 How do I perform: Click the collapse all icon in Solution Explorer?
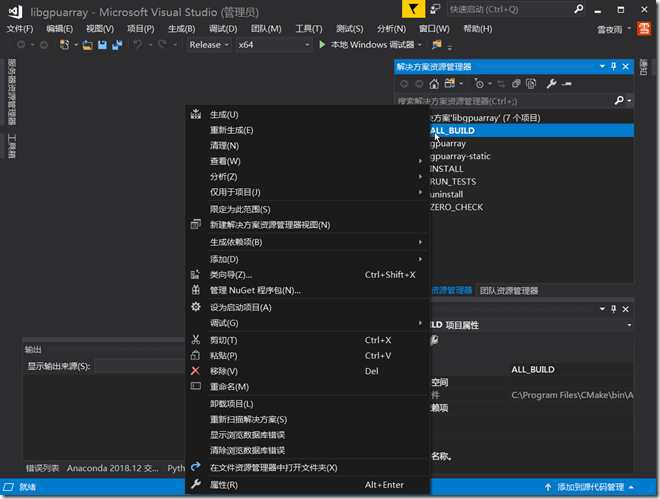(516, 84)
